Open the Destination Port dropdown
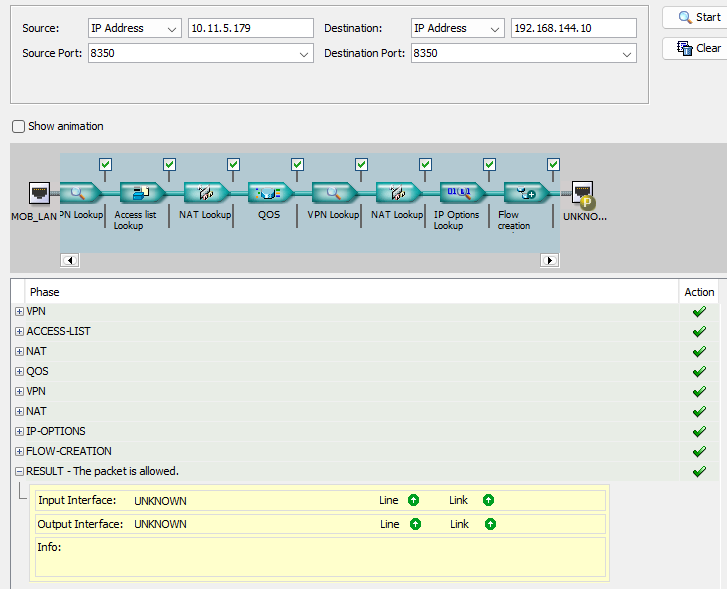This screenshot has width=727, height=589. tap(523, 53)
